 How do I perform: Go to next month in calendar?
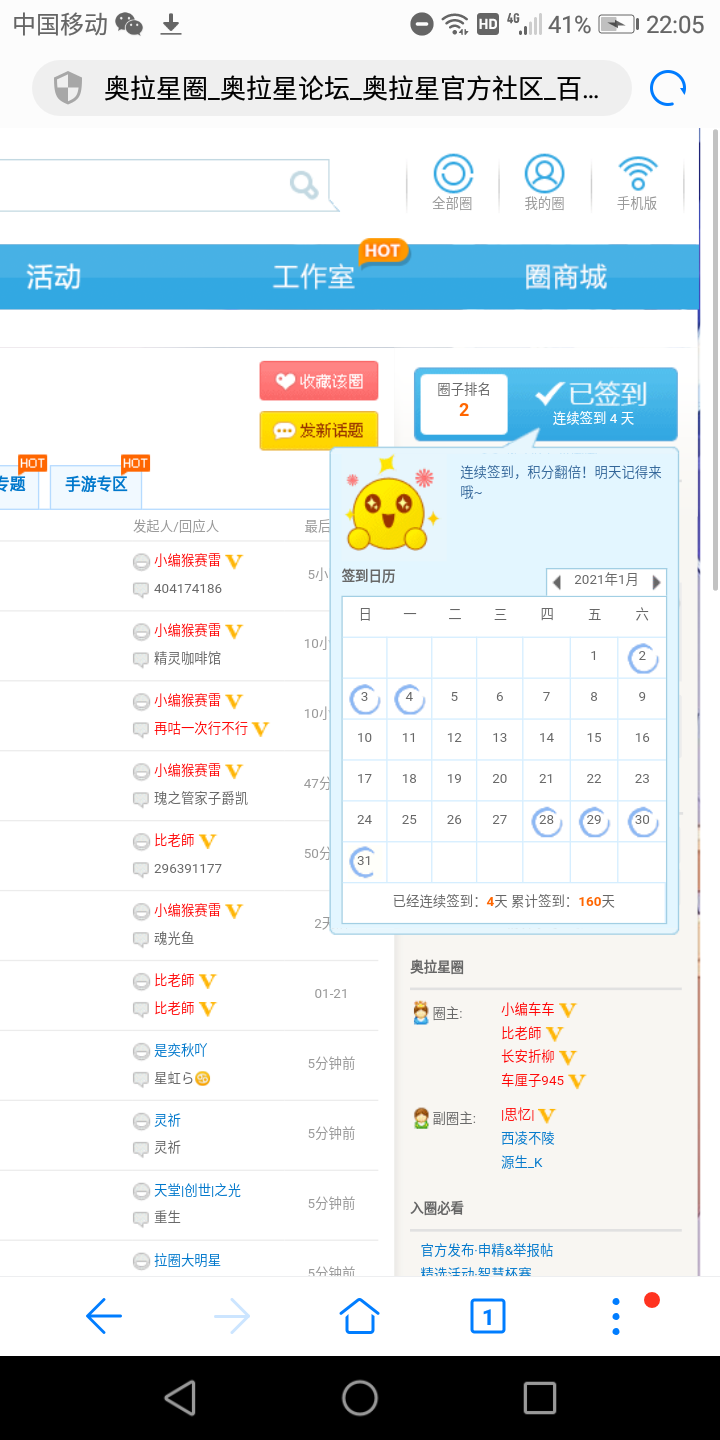click(656, 581)
